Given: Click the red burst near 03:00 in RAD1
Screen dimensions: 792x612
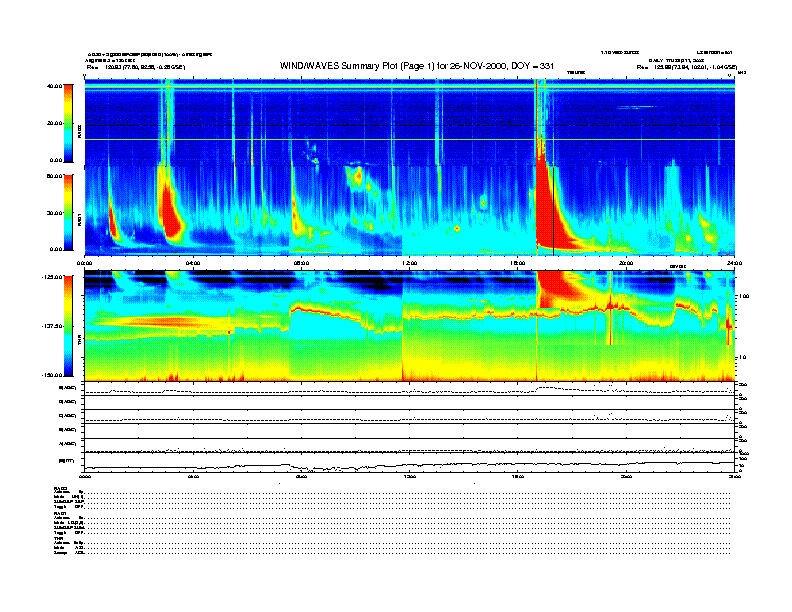Looking at the screenshot, I should click(x=171, y=212).
